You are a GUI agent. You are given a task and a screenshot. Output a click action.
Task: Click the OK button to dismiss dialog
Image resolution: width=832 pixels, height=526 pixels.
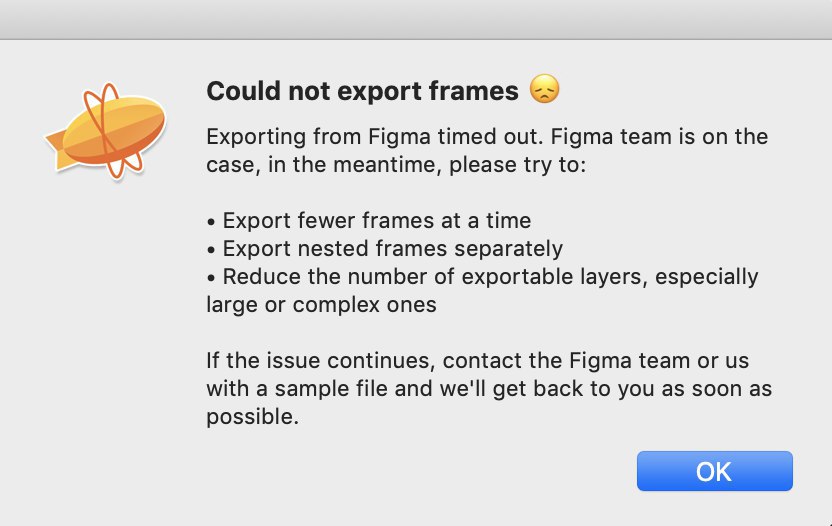coord(714,471)
